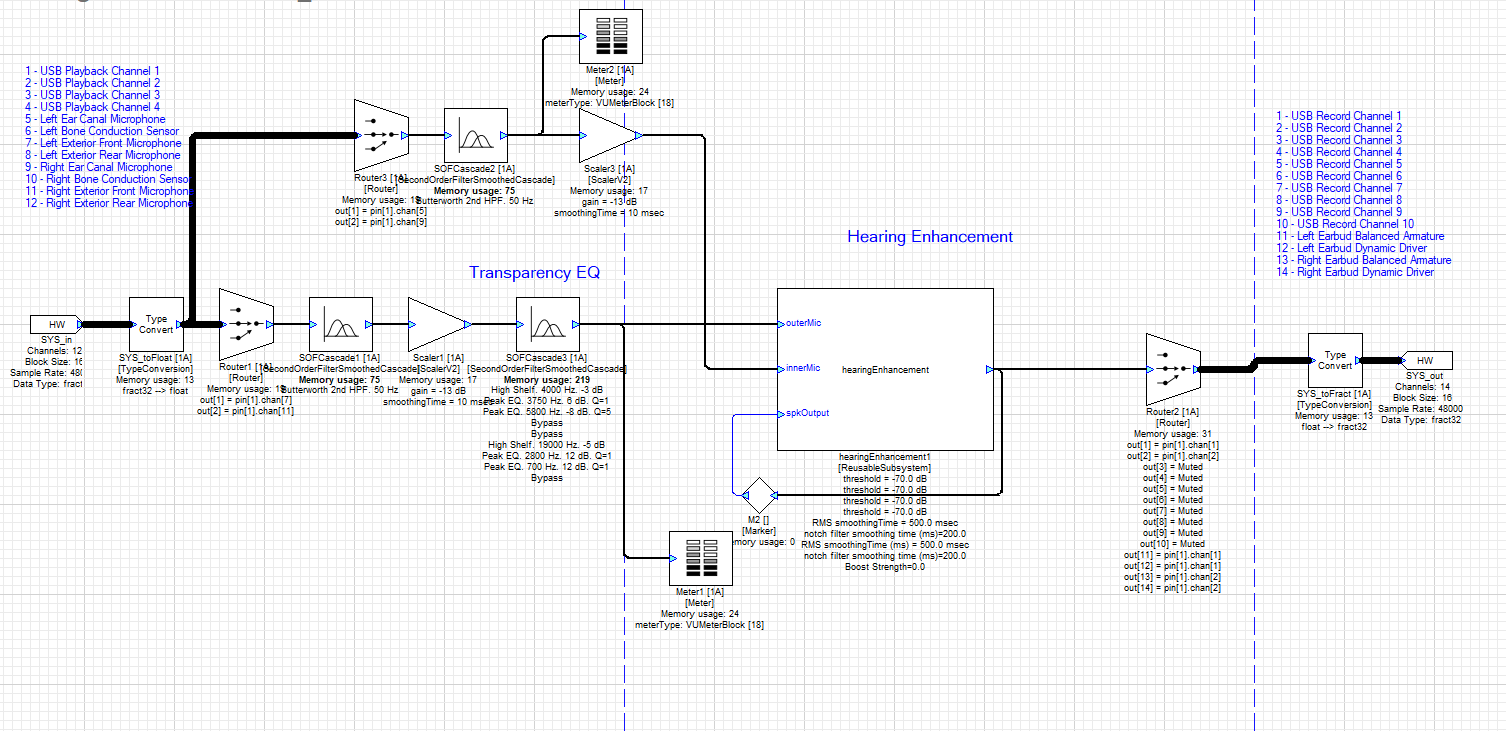Click the M2 marker diamond block

[x=757, y=495]
